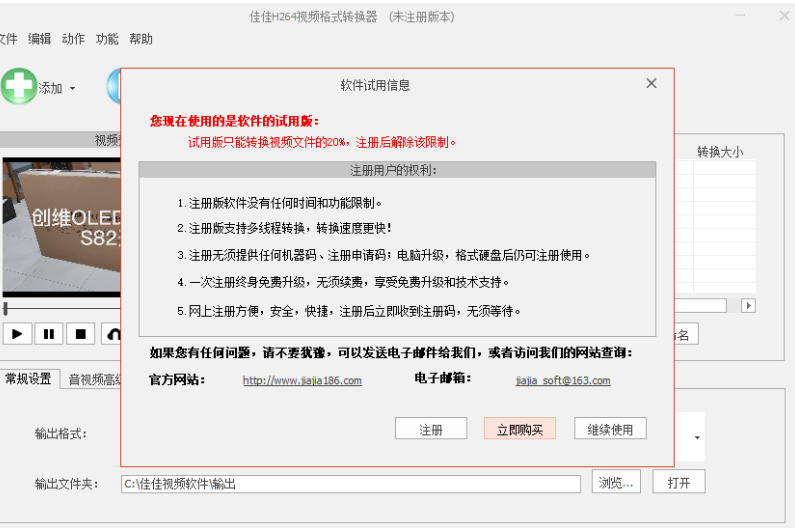Viewport: 795px width, 528px height.
Task: Click the jiajia_soft@163.com email link
Action: click(563, 380)
